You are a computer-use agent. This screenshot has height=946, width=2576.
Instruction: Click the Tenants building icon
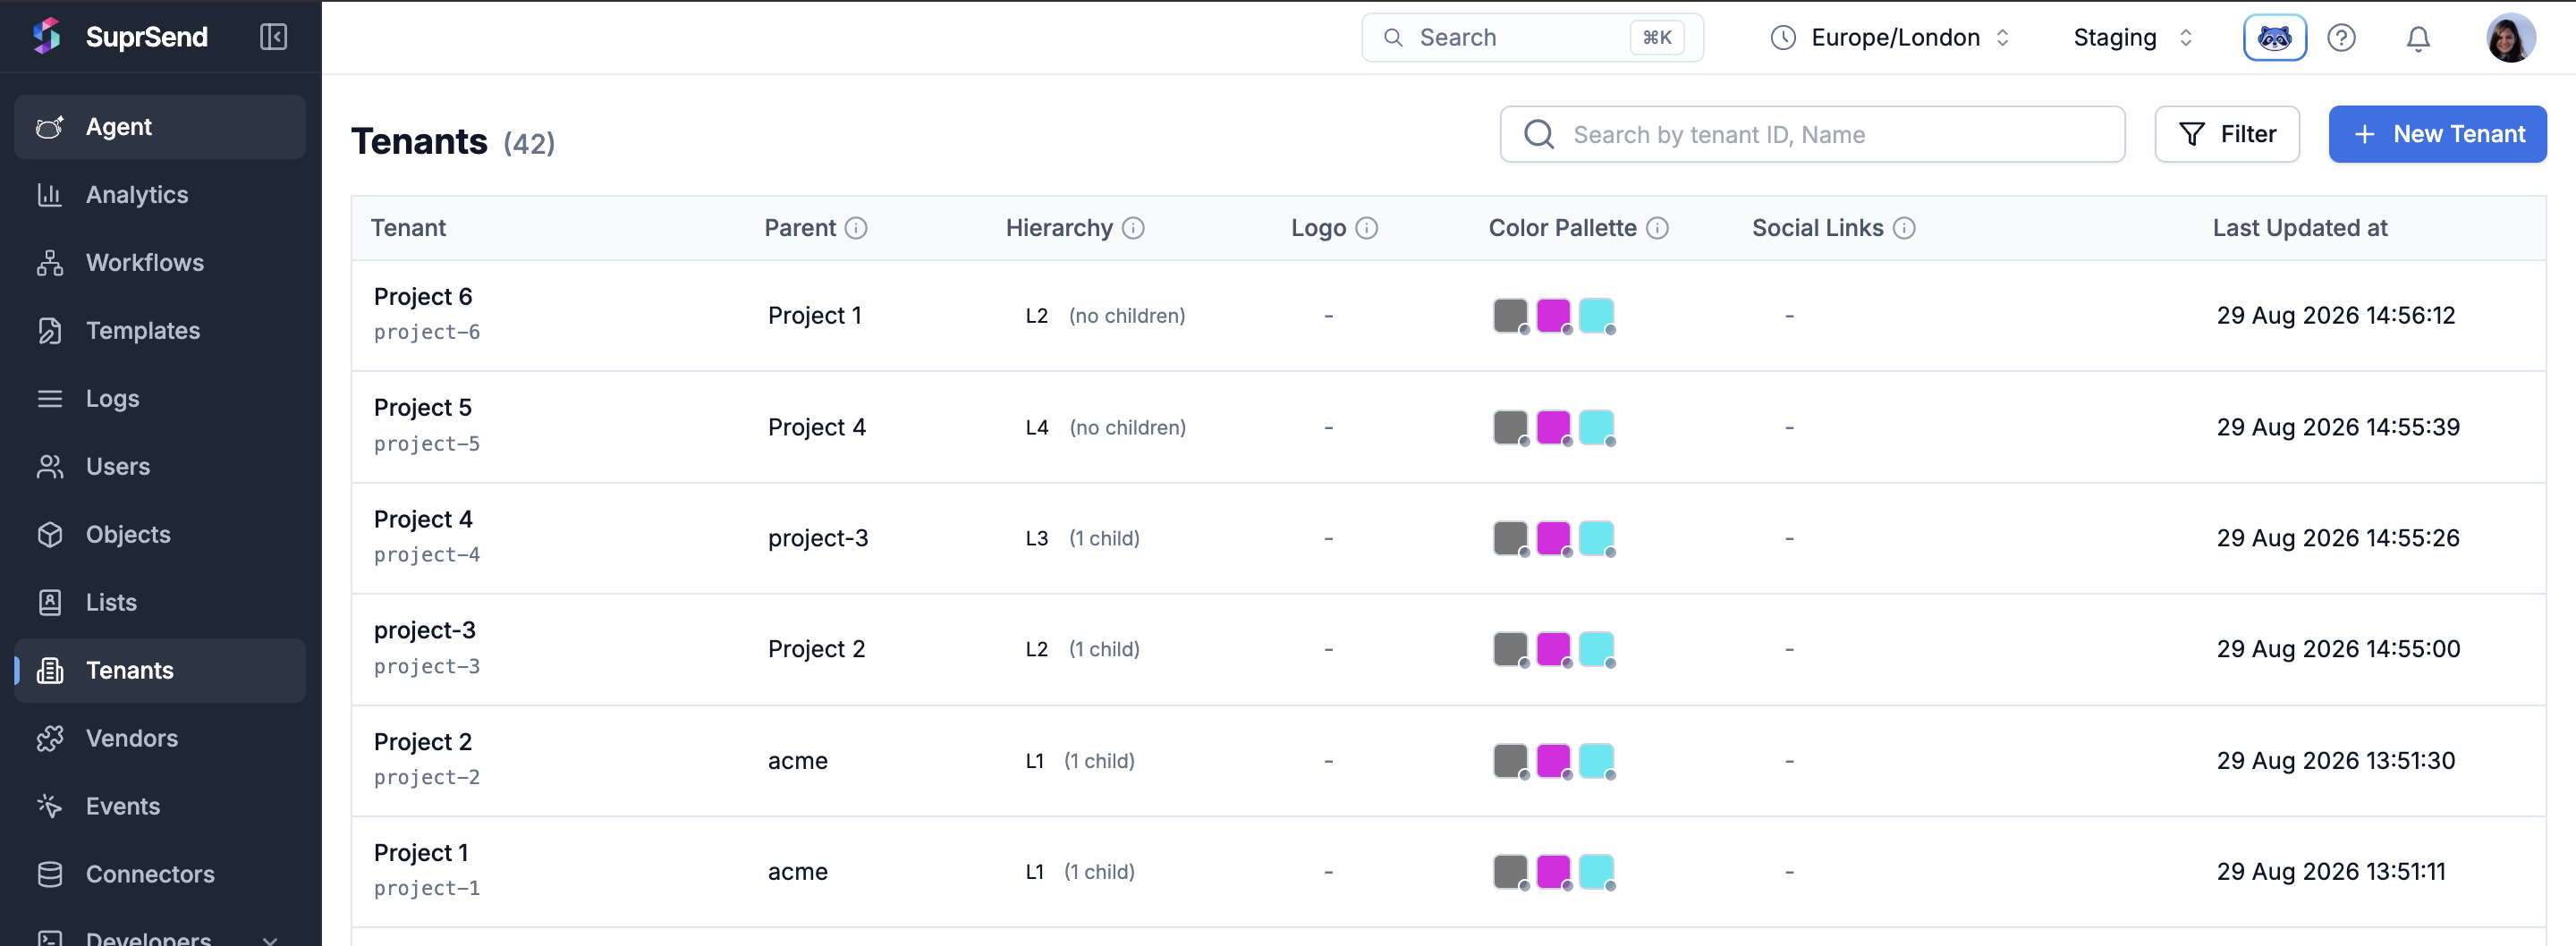(x=50, y=670)
